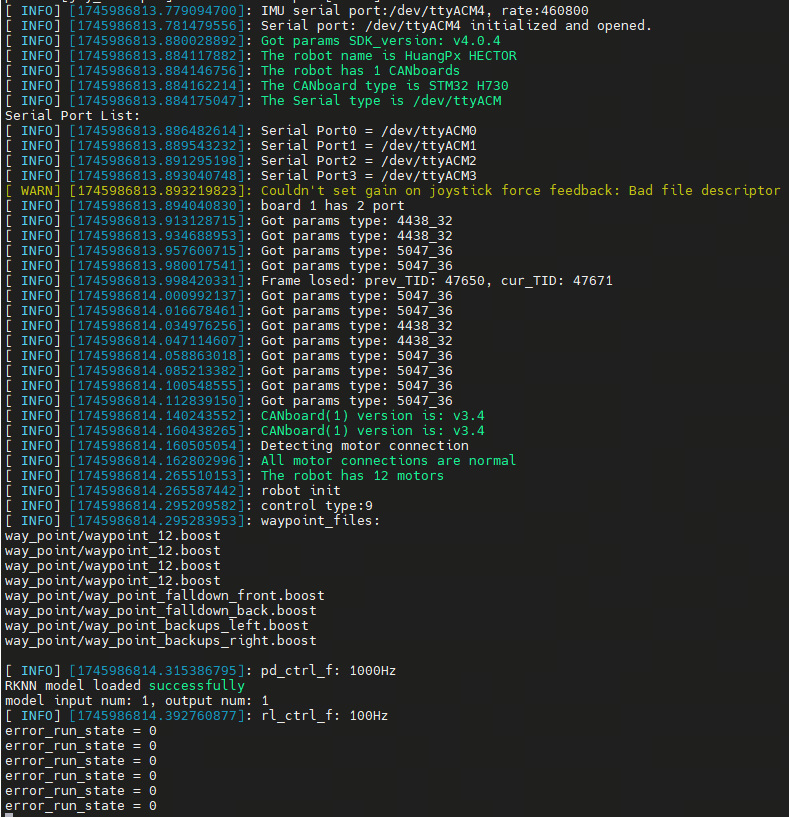The height and width of the screenshot is (817, 789).
Task: Click 'All motor connections are normal' message
Action: tap(388, 460)
